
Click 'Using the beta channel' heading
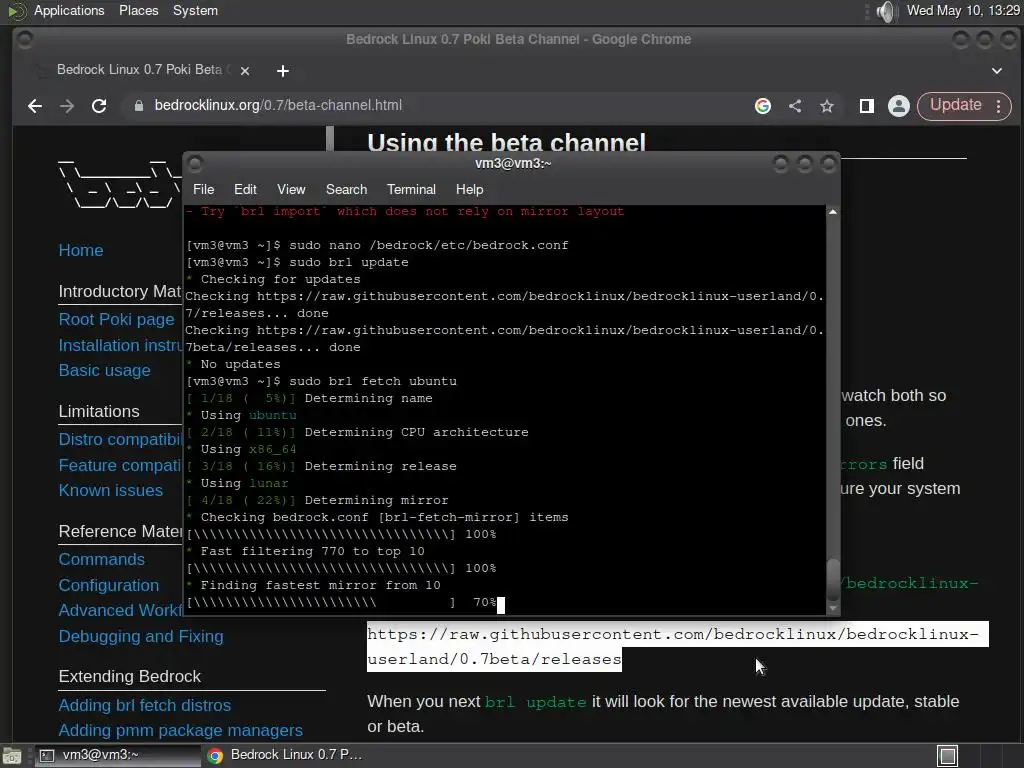point(506,142)
